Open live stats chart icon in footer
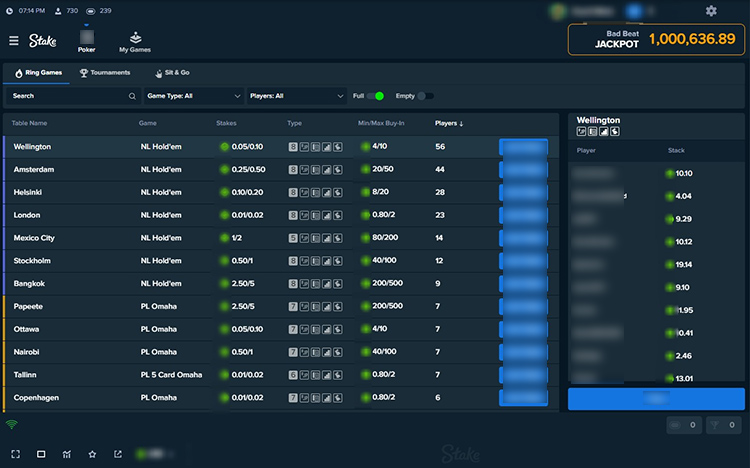Viewport: 750px width, 468px height. click(67, 454)
